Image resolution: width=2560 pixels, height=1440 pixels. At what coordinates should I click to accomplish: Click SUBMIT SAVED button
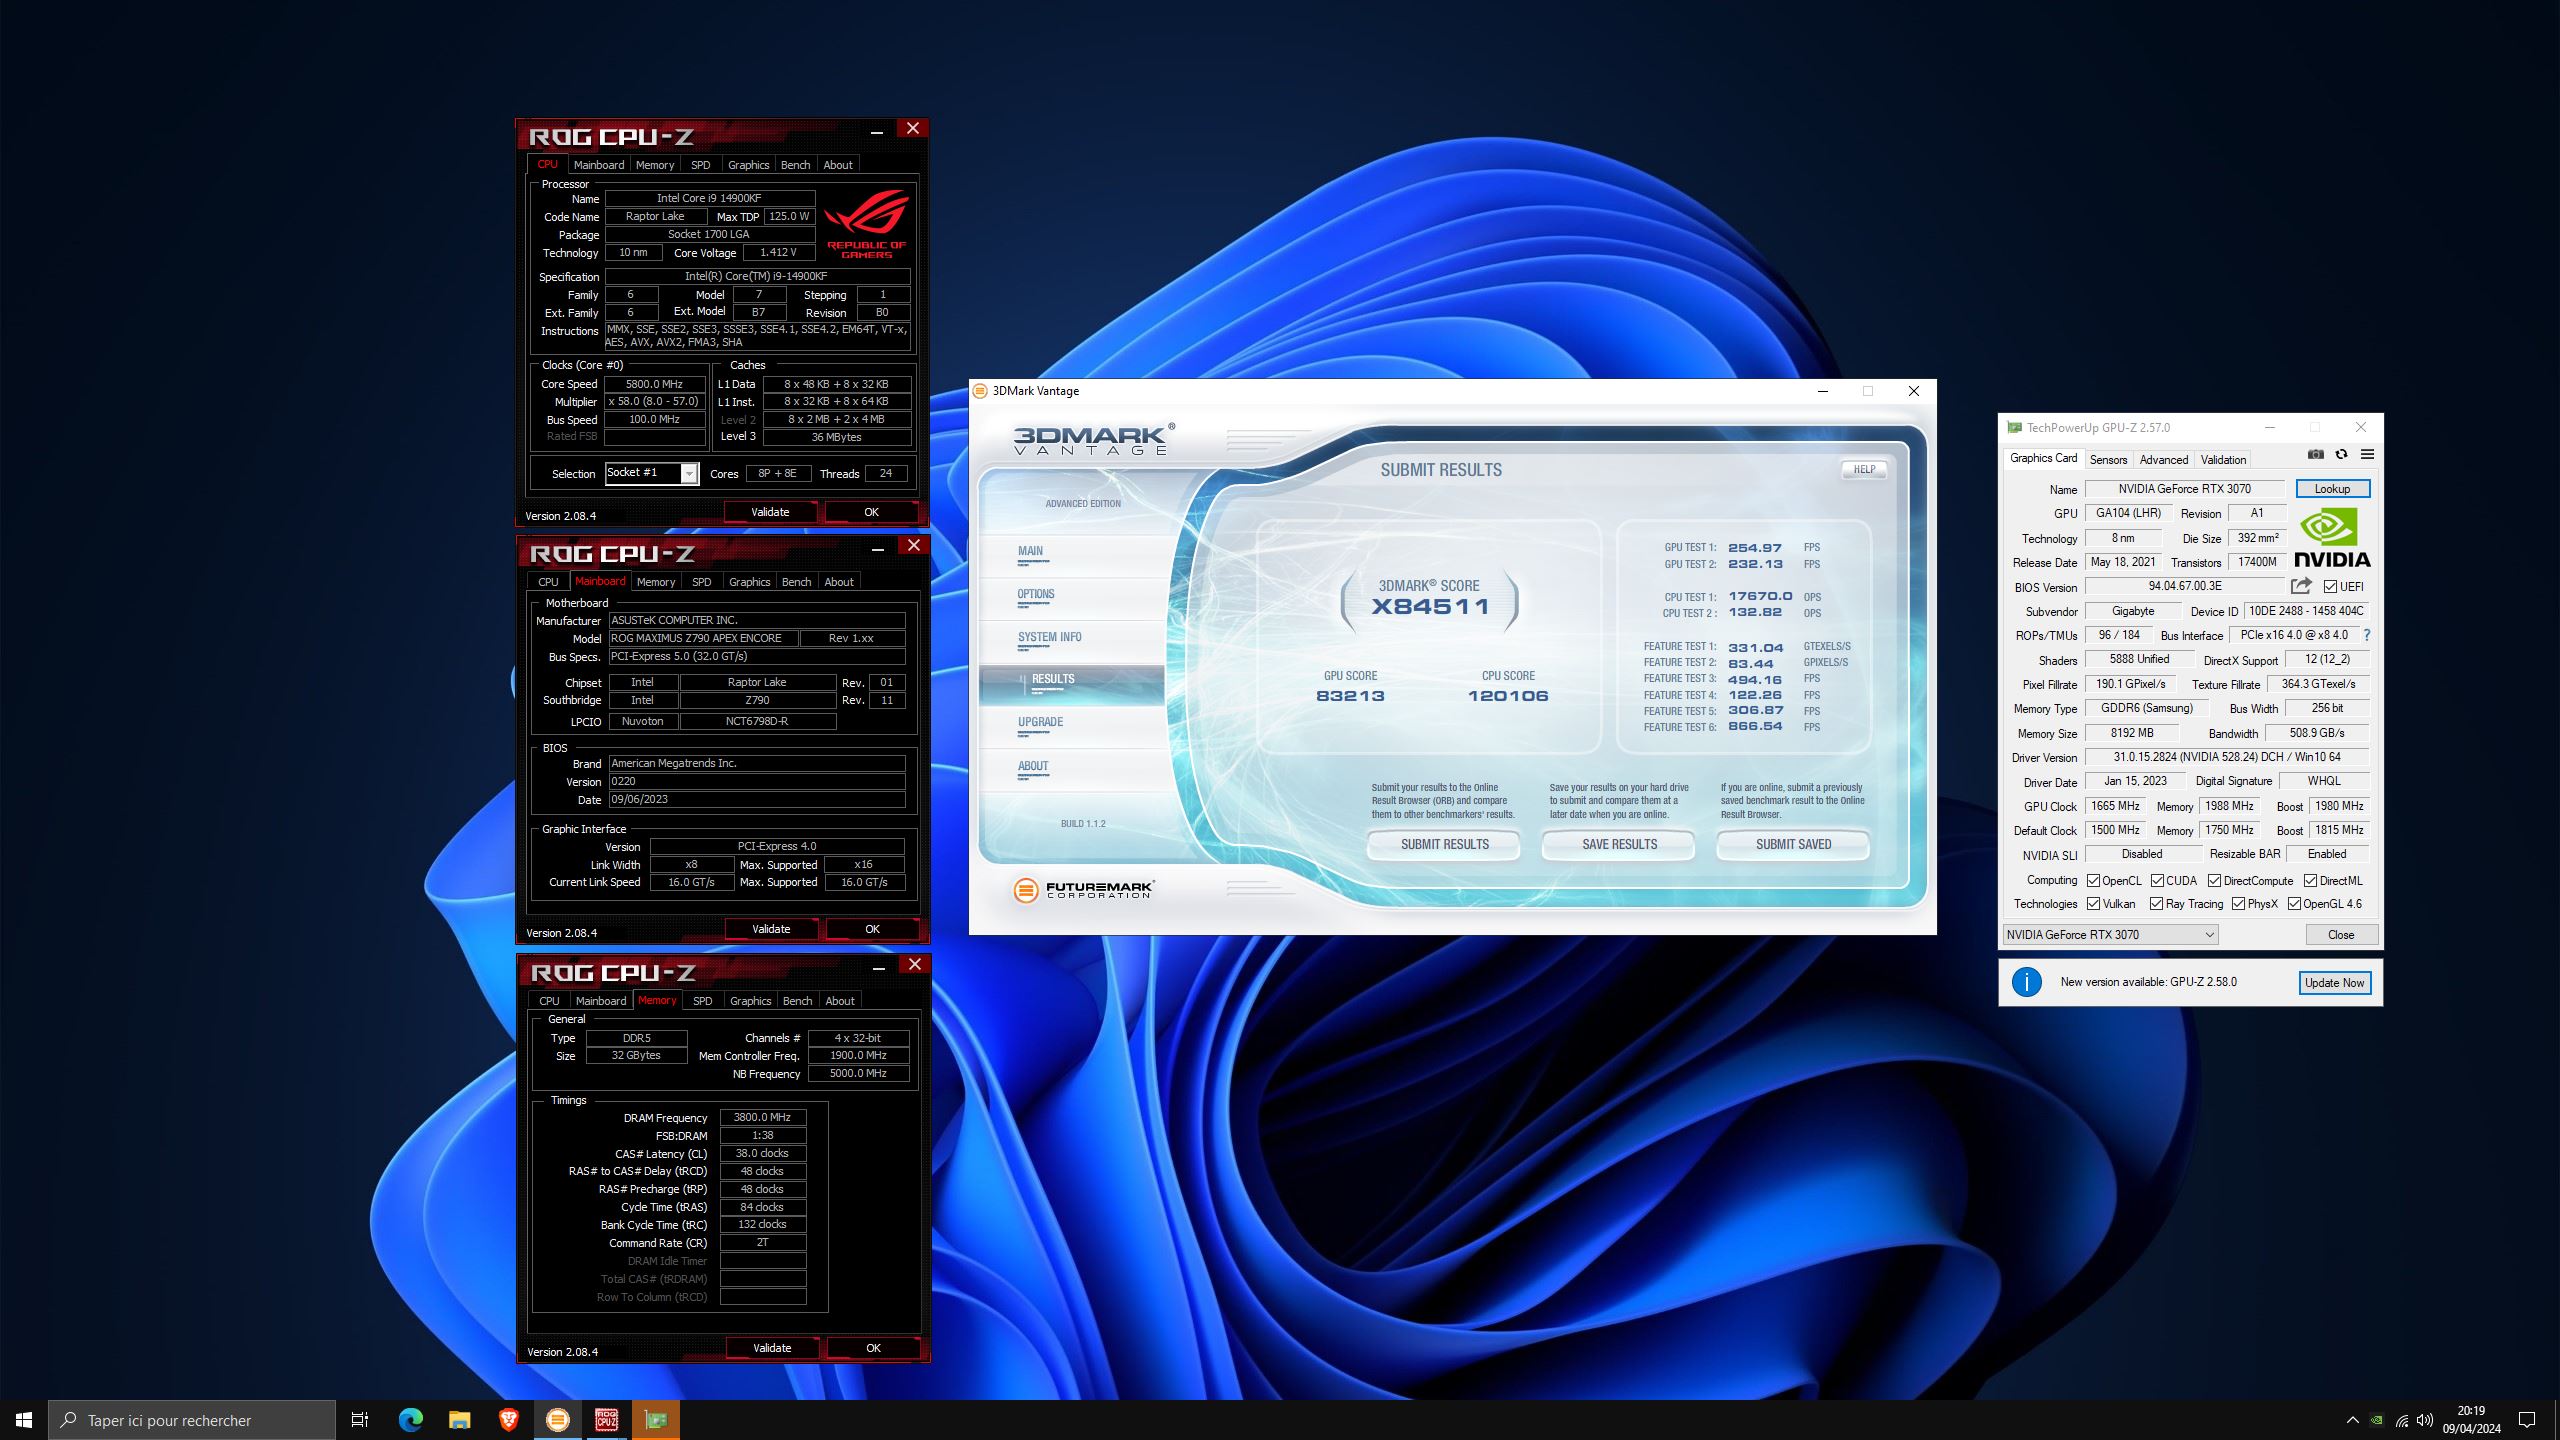[x=1793, y=845]
